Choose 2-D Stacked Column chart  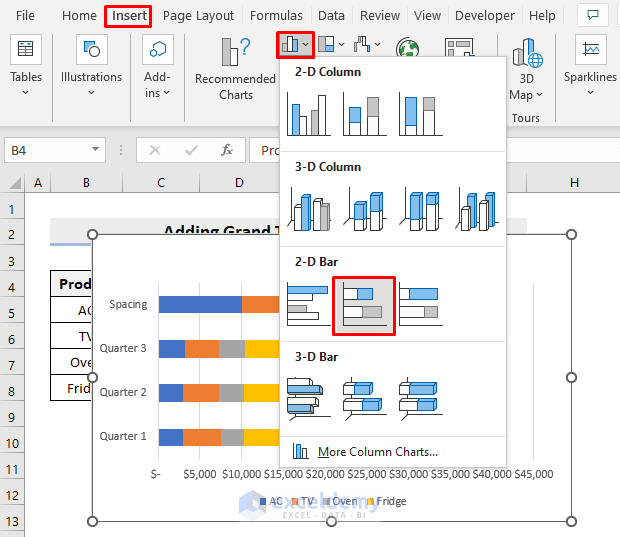click(365, 114)
